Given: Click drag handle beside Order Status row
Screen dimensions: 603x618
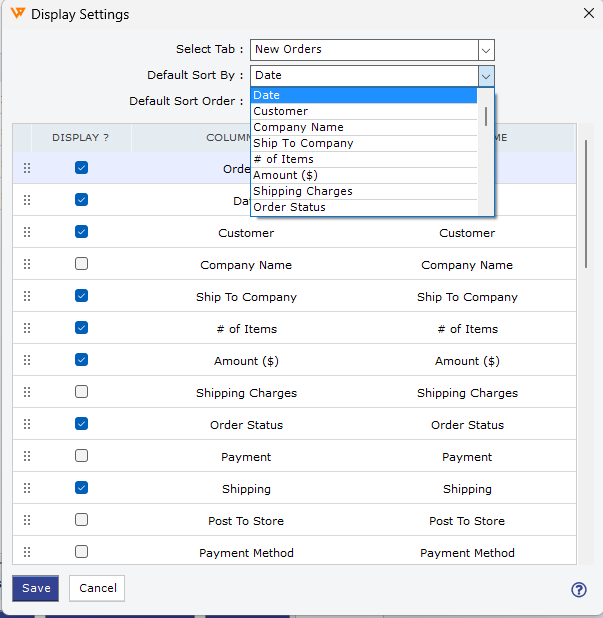Looking at the screenshot, I should click(27, 424).
